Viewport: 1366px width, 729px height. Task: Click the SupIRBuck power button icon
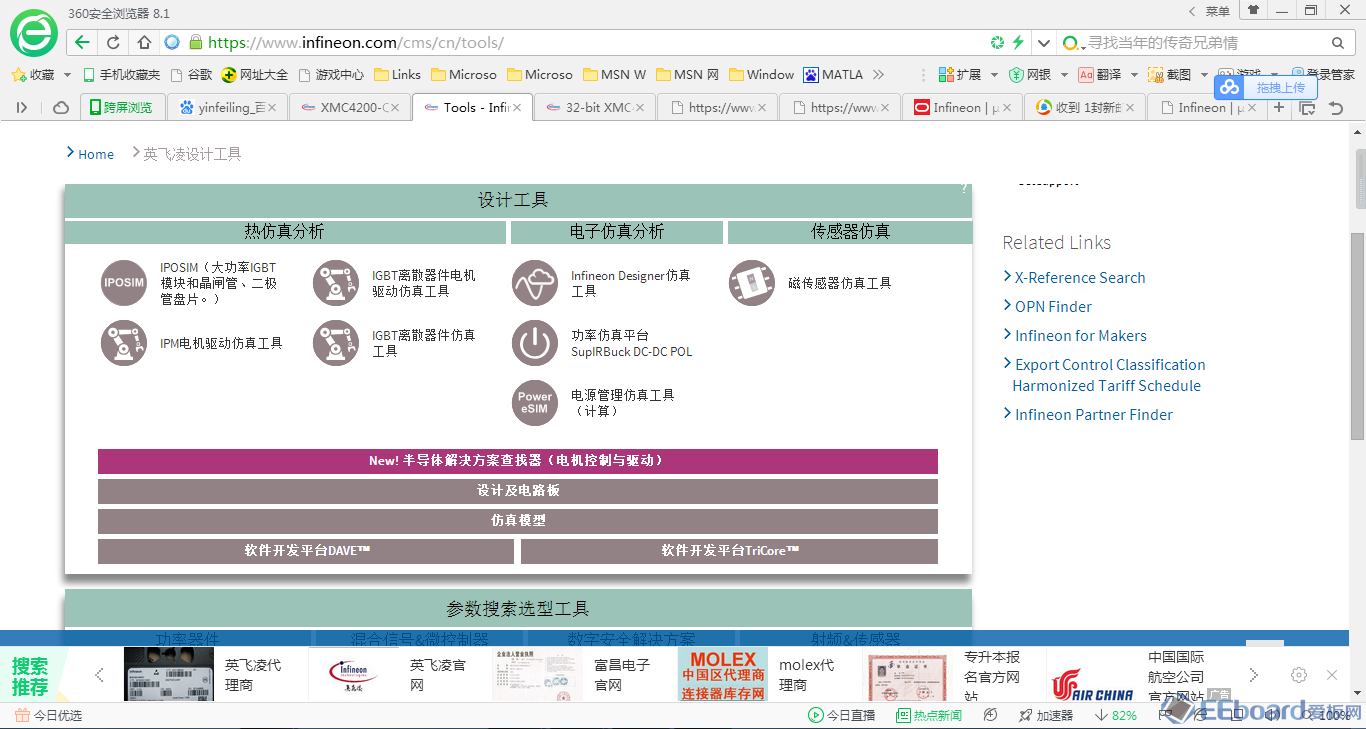(535, 343)
